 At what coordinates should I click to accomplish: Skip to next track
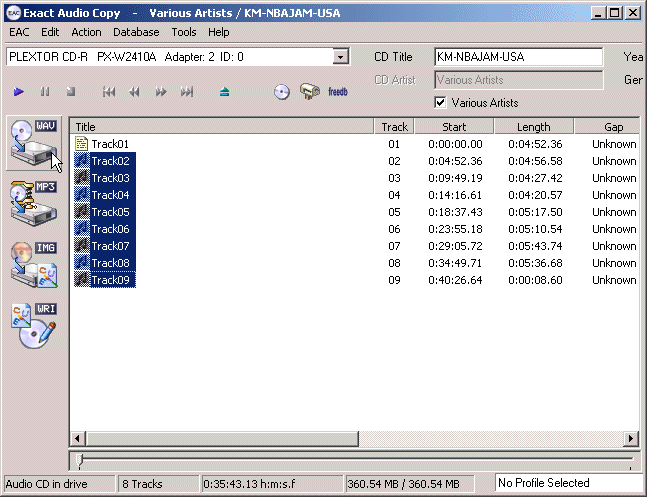click(x=187, y=92)
